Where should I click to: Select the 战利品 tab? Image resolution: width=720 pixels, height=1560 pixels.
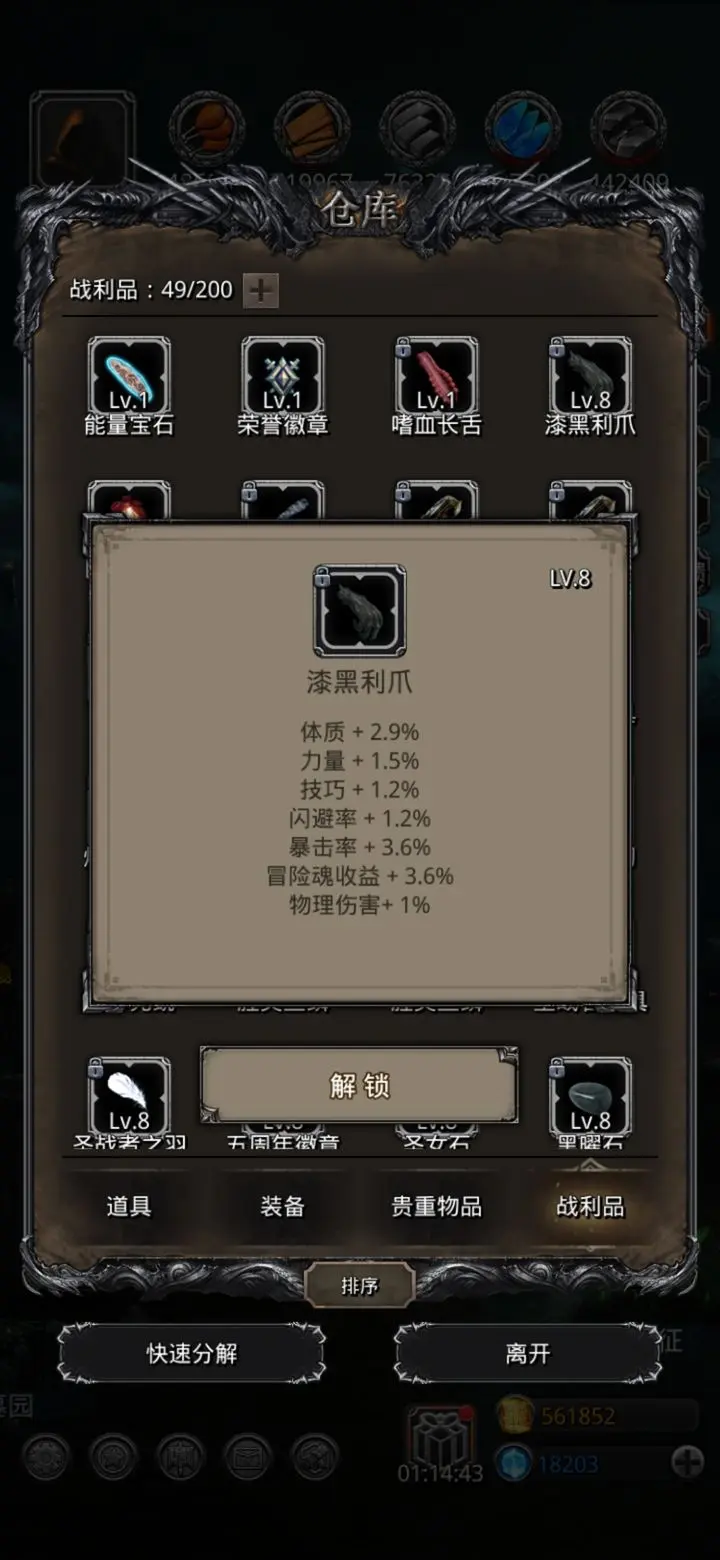tap(590, 1206)
